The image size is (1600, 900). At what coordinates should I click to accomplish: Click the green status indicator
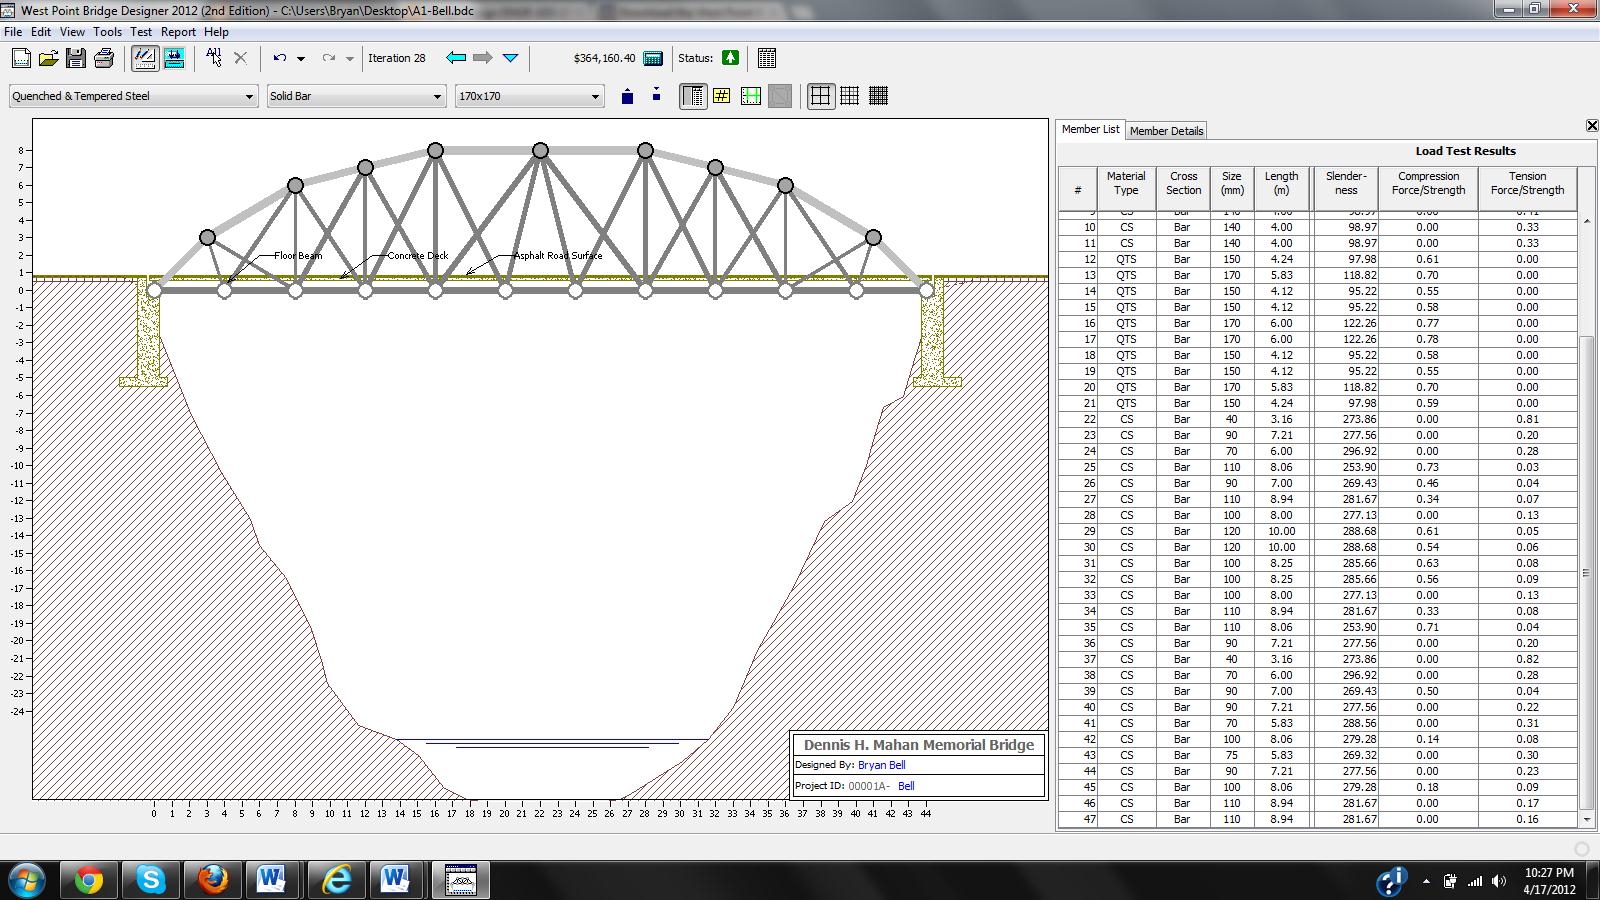tap(731, 58)
